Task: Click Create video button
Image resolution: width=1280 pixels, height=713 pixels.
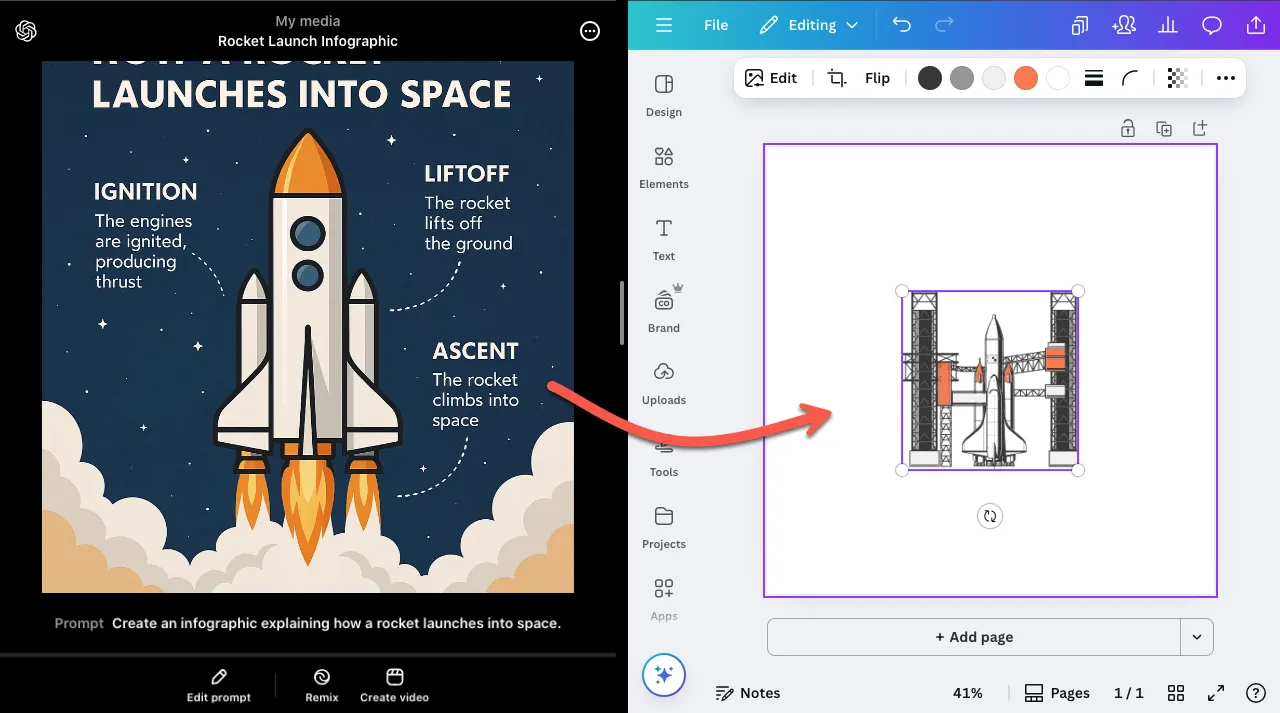Action: [394, 685]
